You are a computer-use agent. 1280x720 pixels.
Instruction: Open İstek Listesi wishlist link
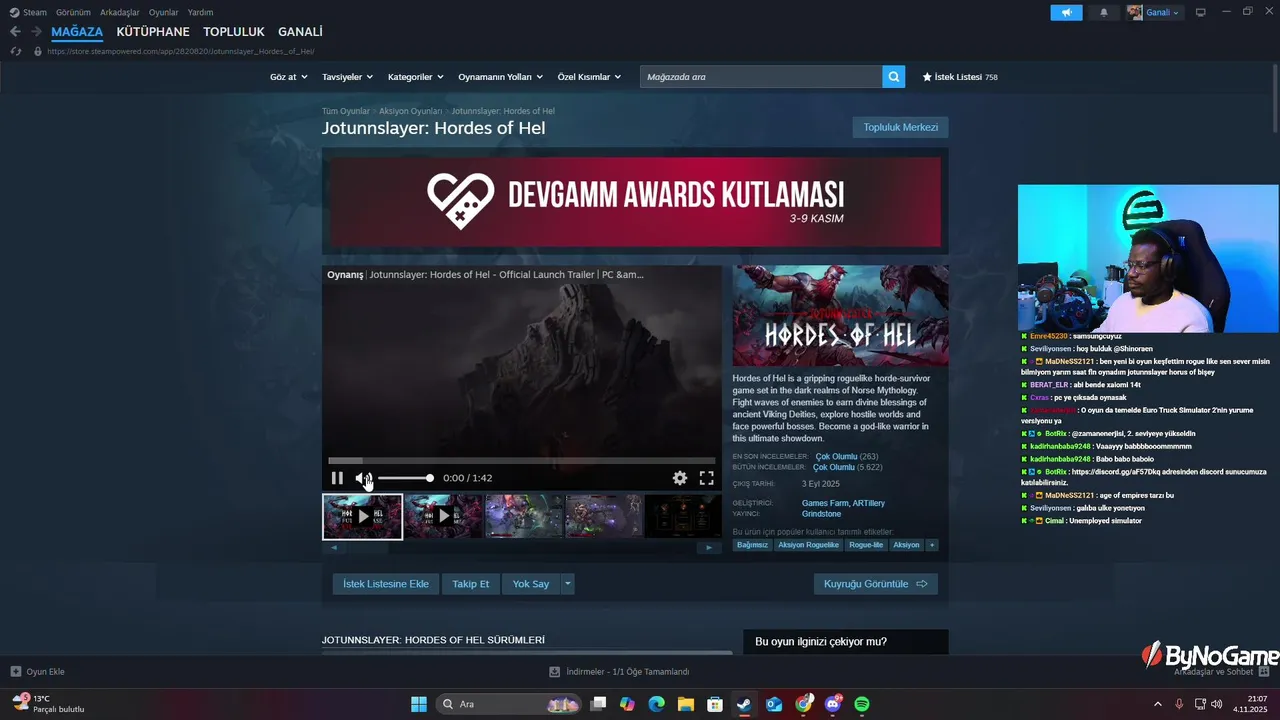coord(960,77)
